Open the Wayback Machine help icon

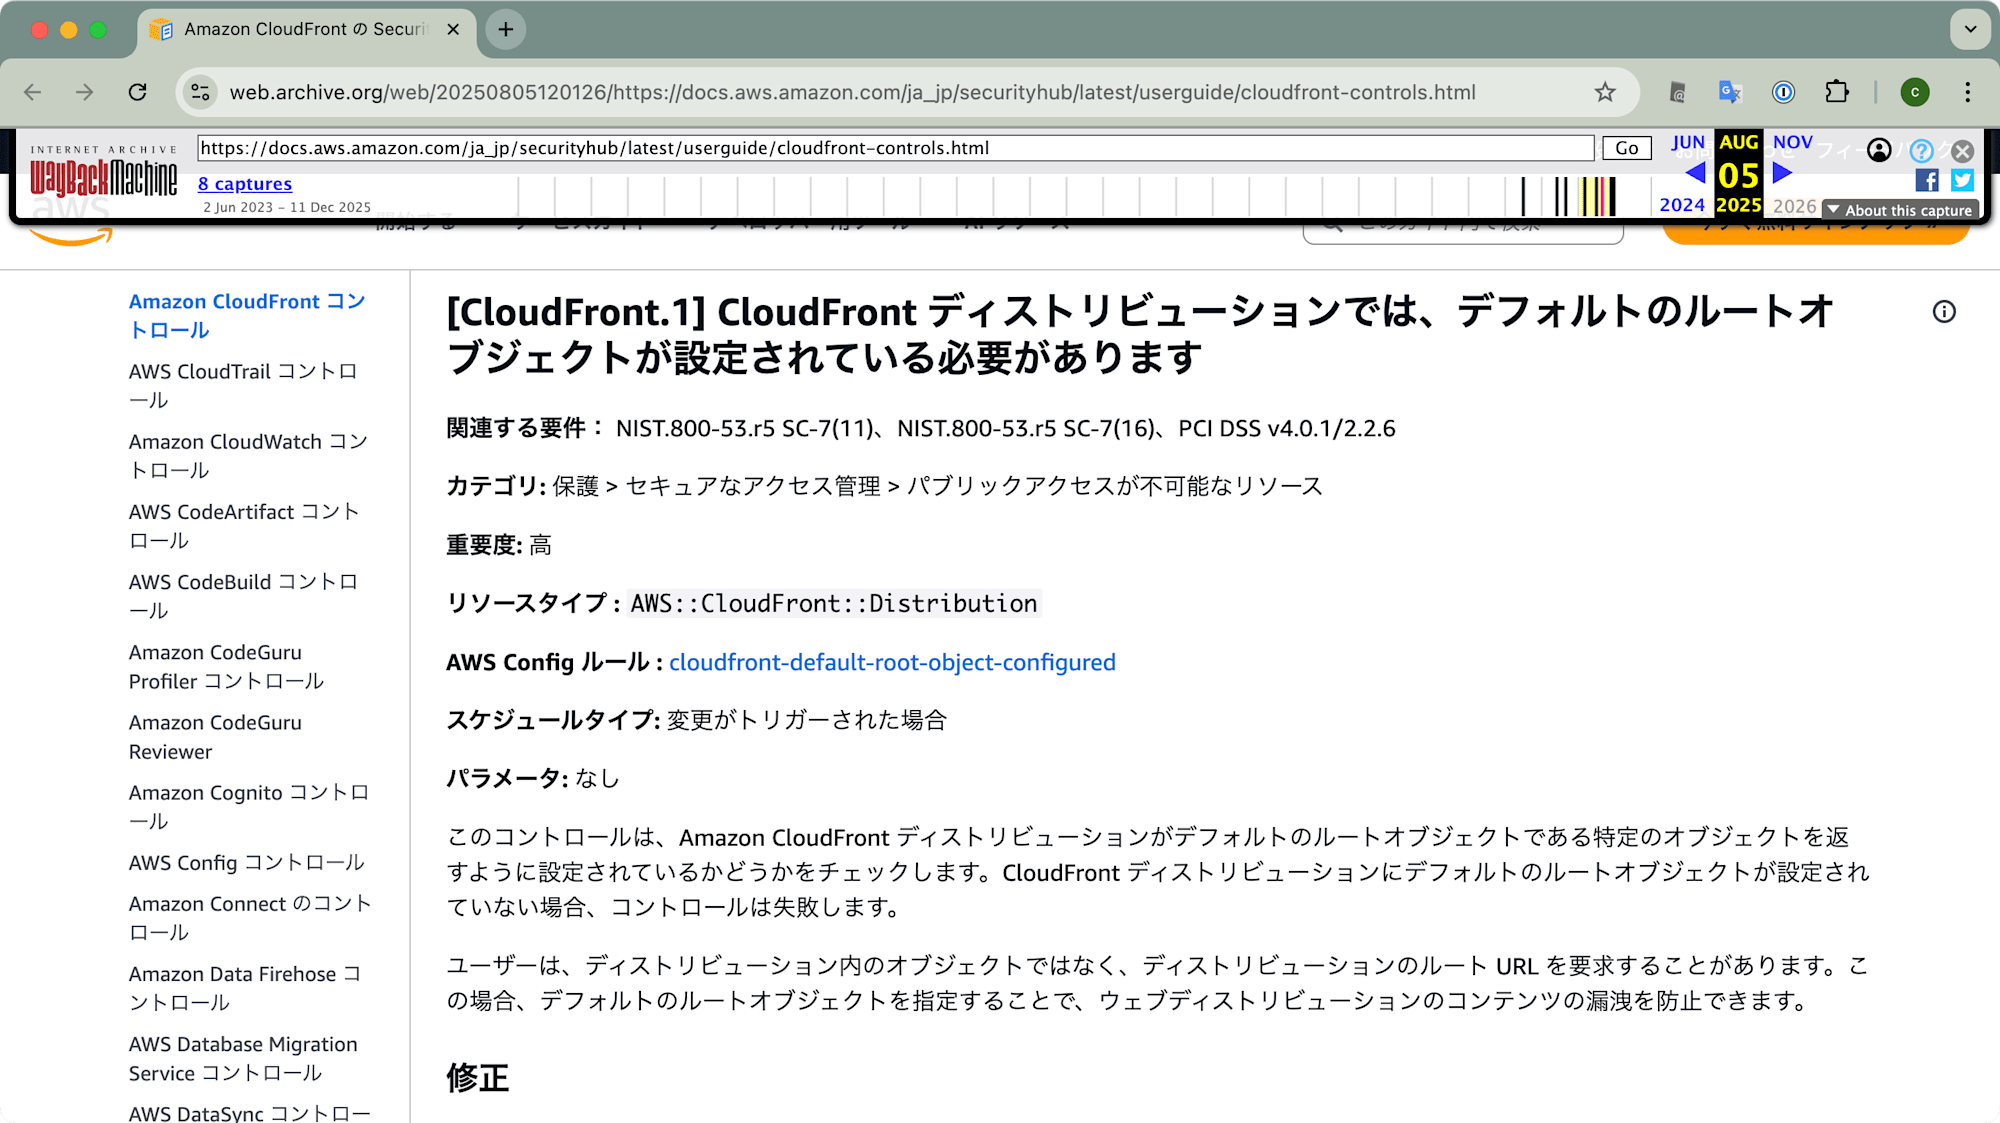tap(1921, 151)
